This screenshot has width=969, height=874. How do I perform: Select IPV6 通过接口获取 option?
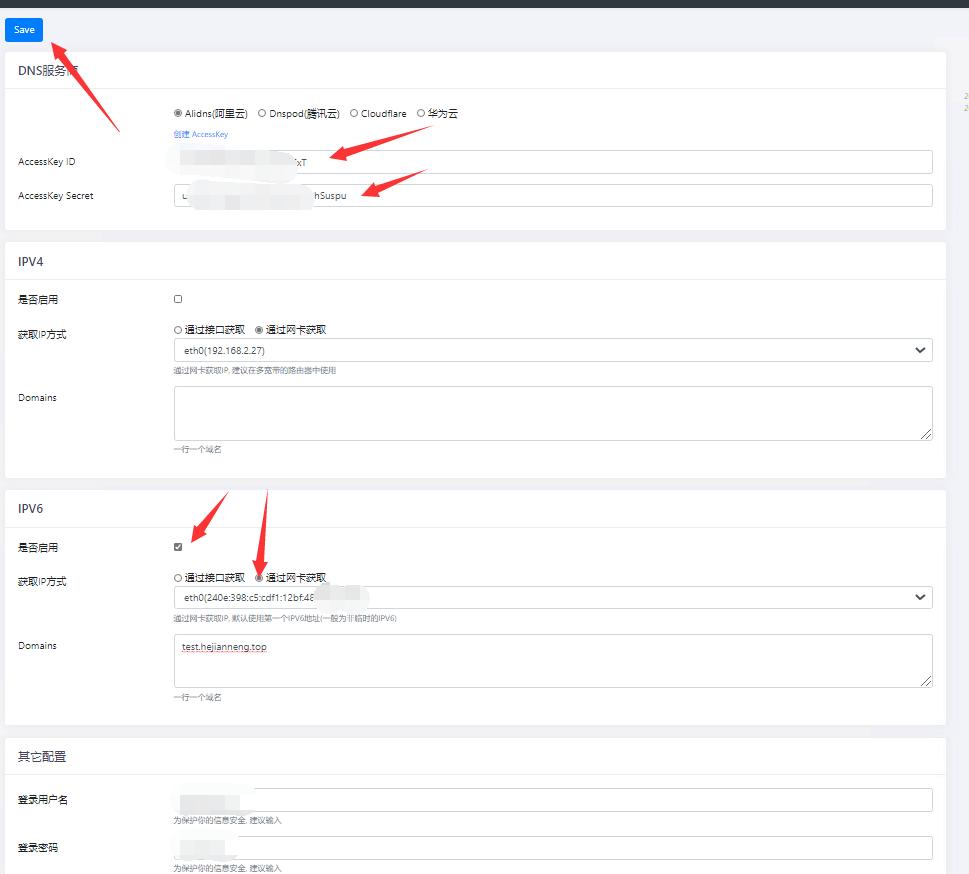178,578
